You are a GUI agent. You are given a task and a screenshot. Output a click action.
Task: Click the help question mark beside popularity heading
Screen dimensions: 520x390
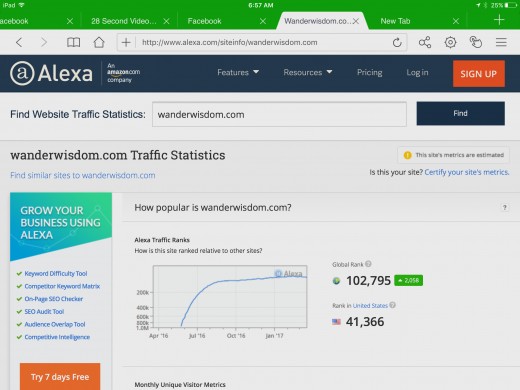point(505,207)
